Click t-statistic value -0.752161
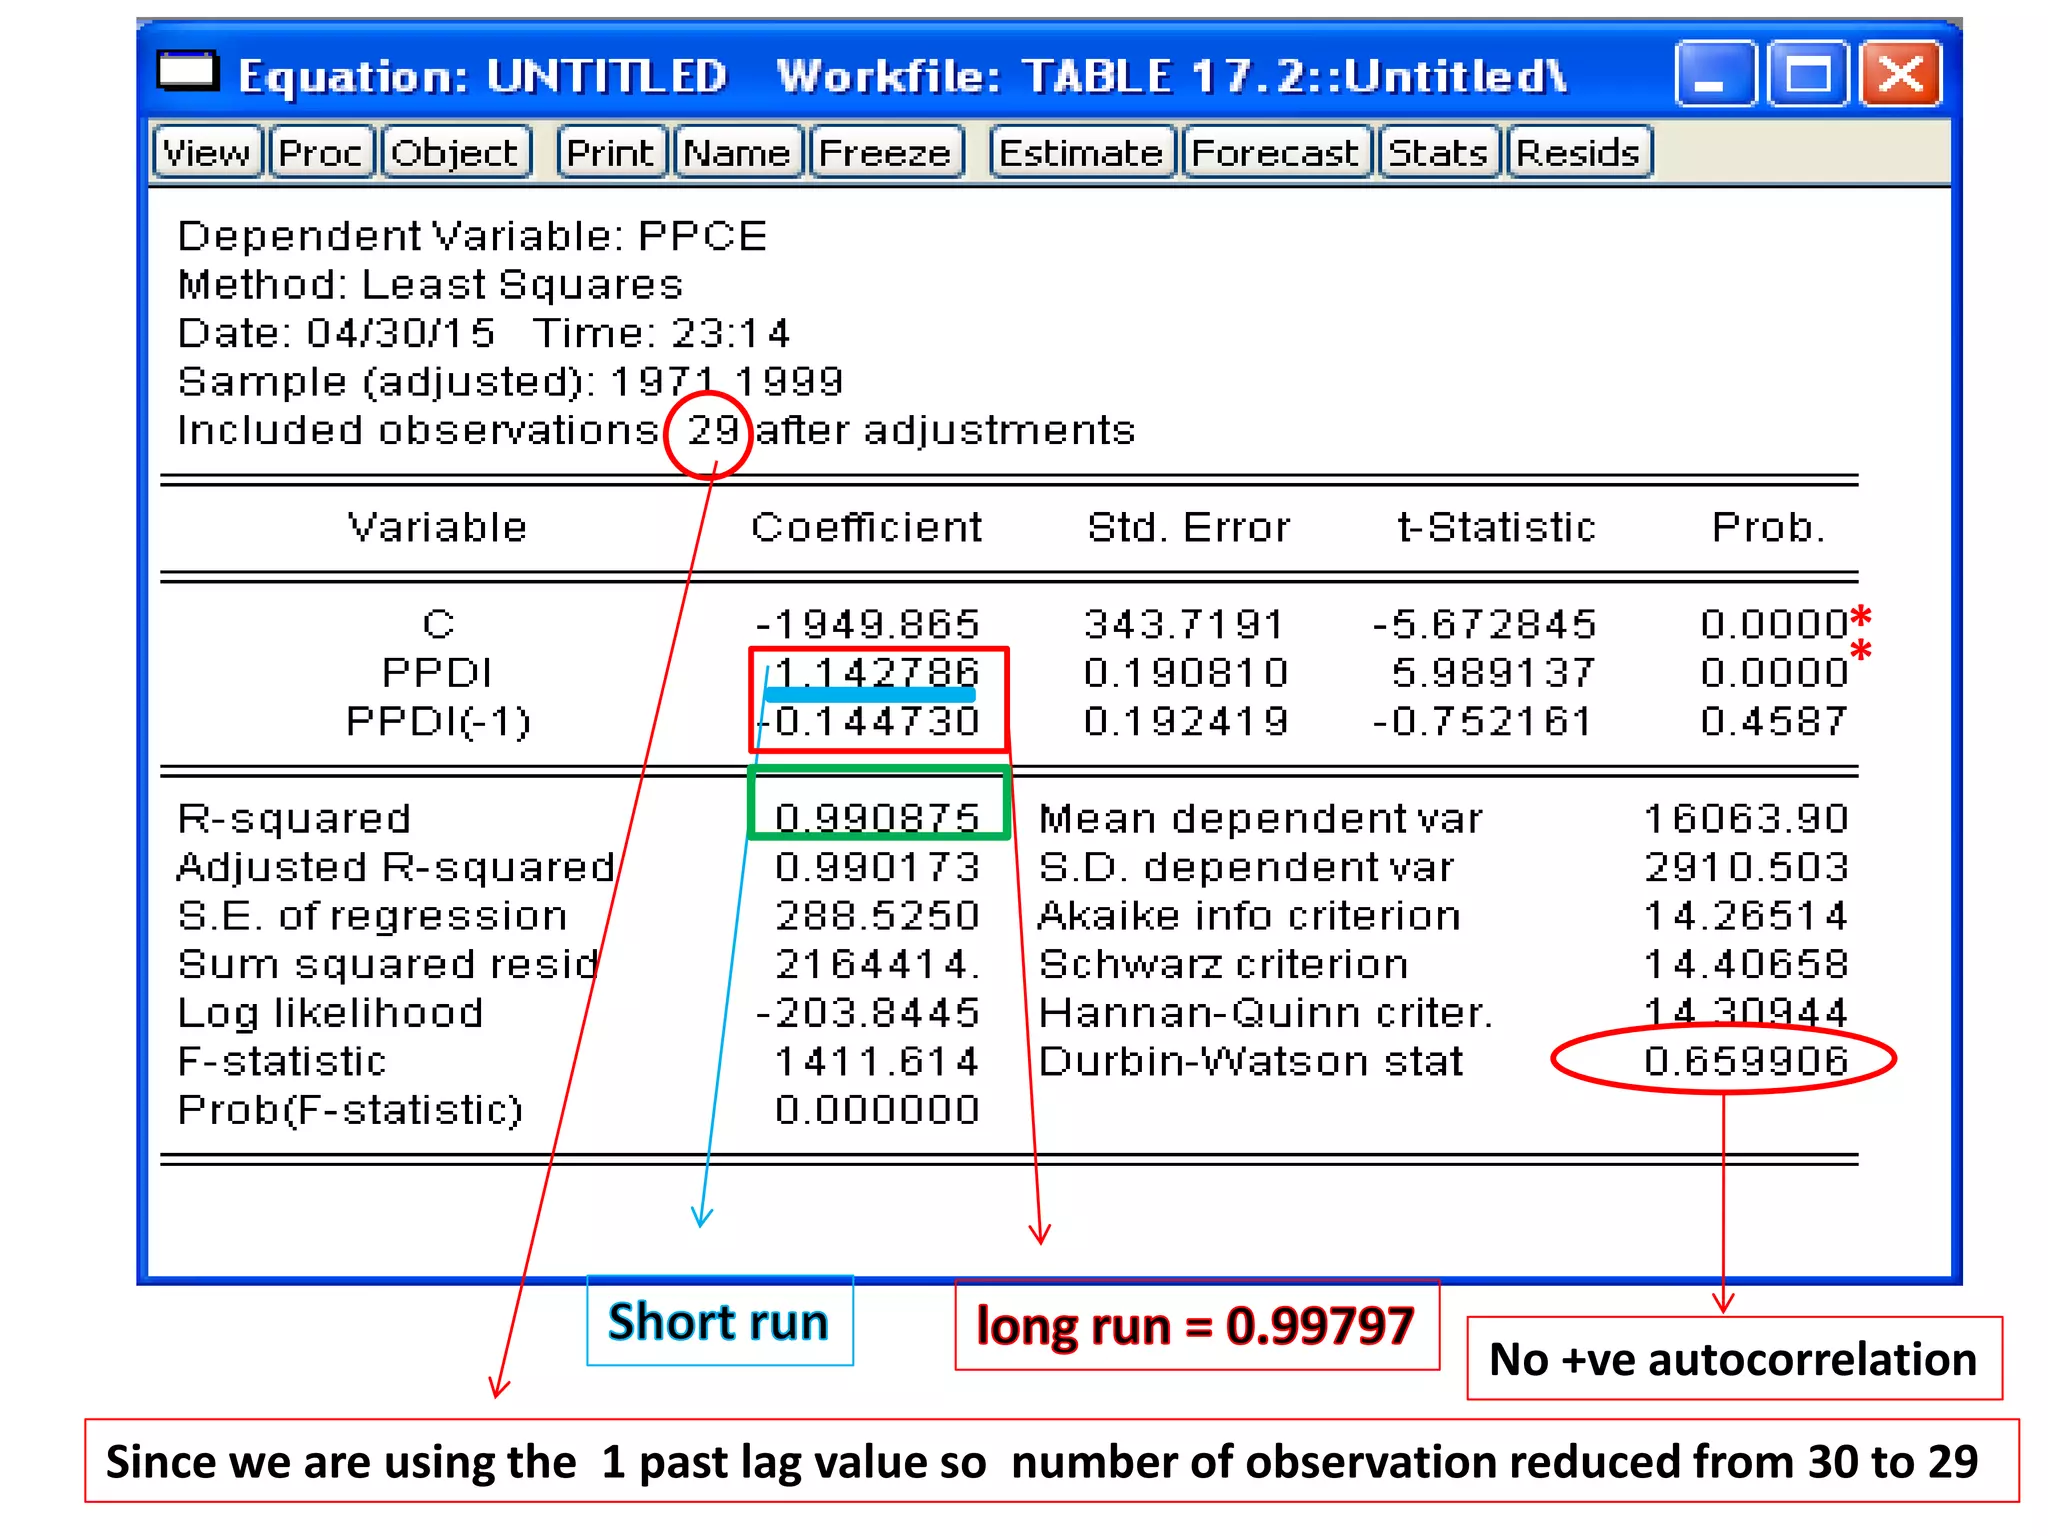 (1482, 721)
